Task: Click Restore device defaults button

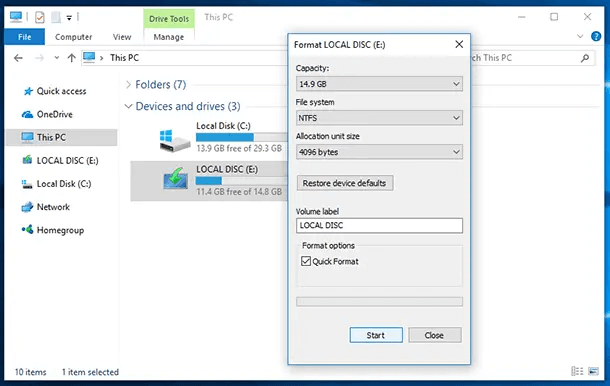Action: (345, 183)
